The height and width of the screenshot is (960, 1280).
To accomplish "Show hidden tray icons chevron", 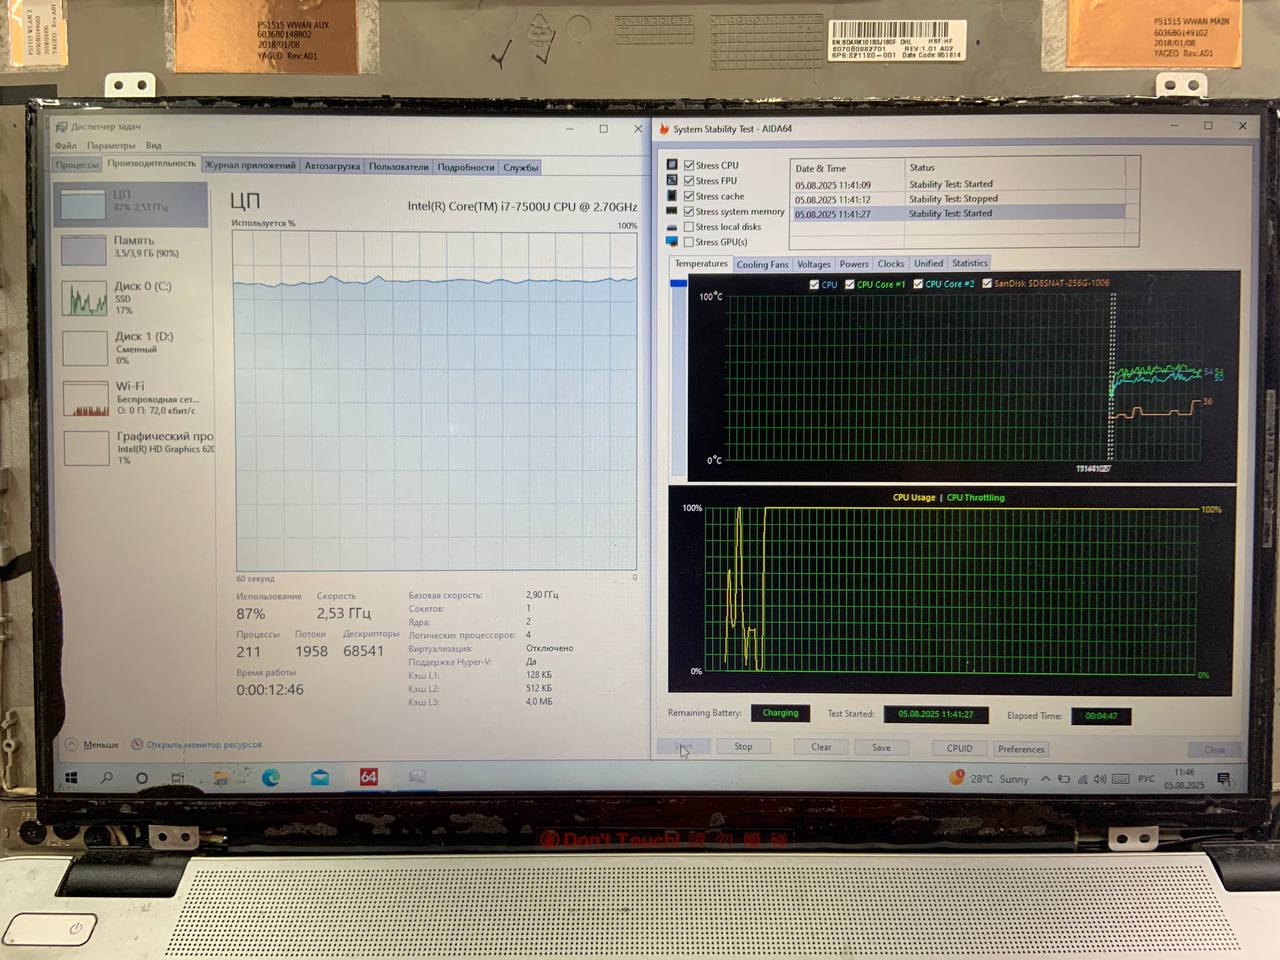I will (1046, 779).
